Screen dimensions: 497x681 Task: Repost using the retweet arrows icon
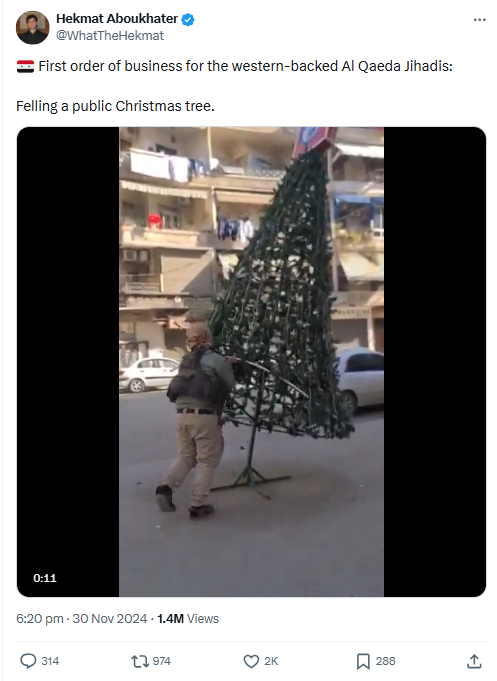click(140, 661)
